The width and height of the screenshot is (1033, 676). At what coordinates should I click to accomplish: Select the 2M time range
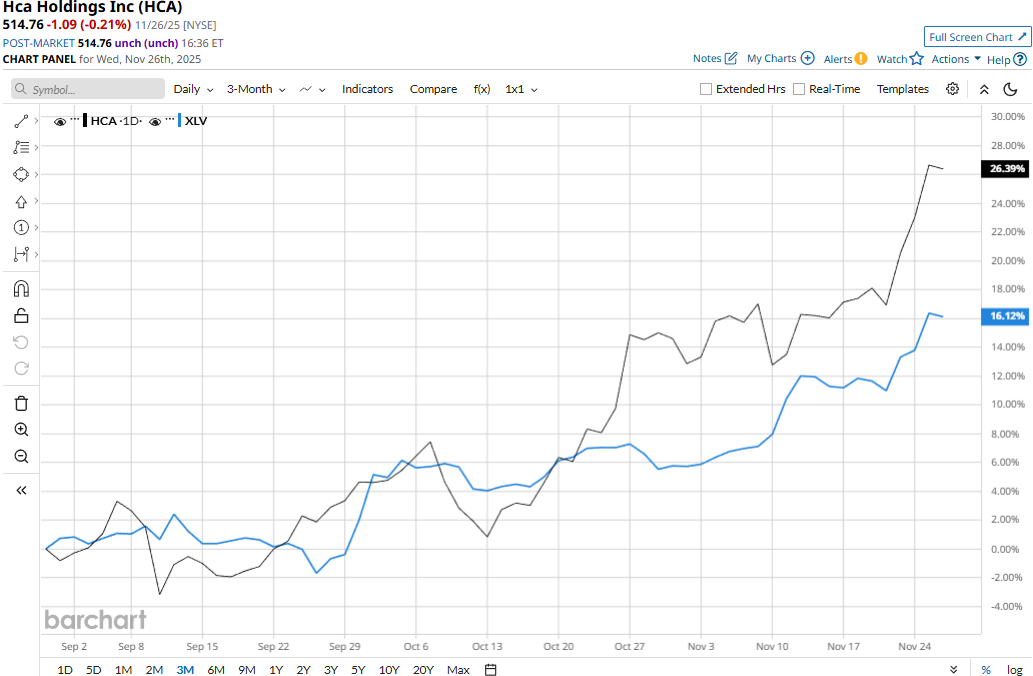coord(154,669)
